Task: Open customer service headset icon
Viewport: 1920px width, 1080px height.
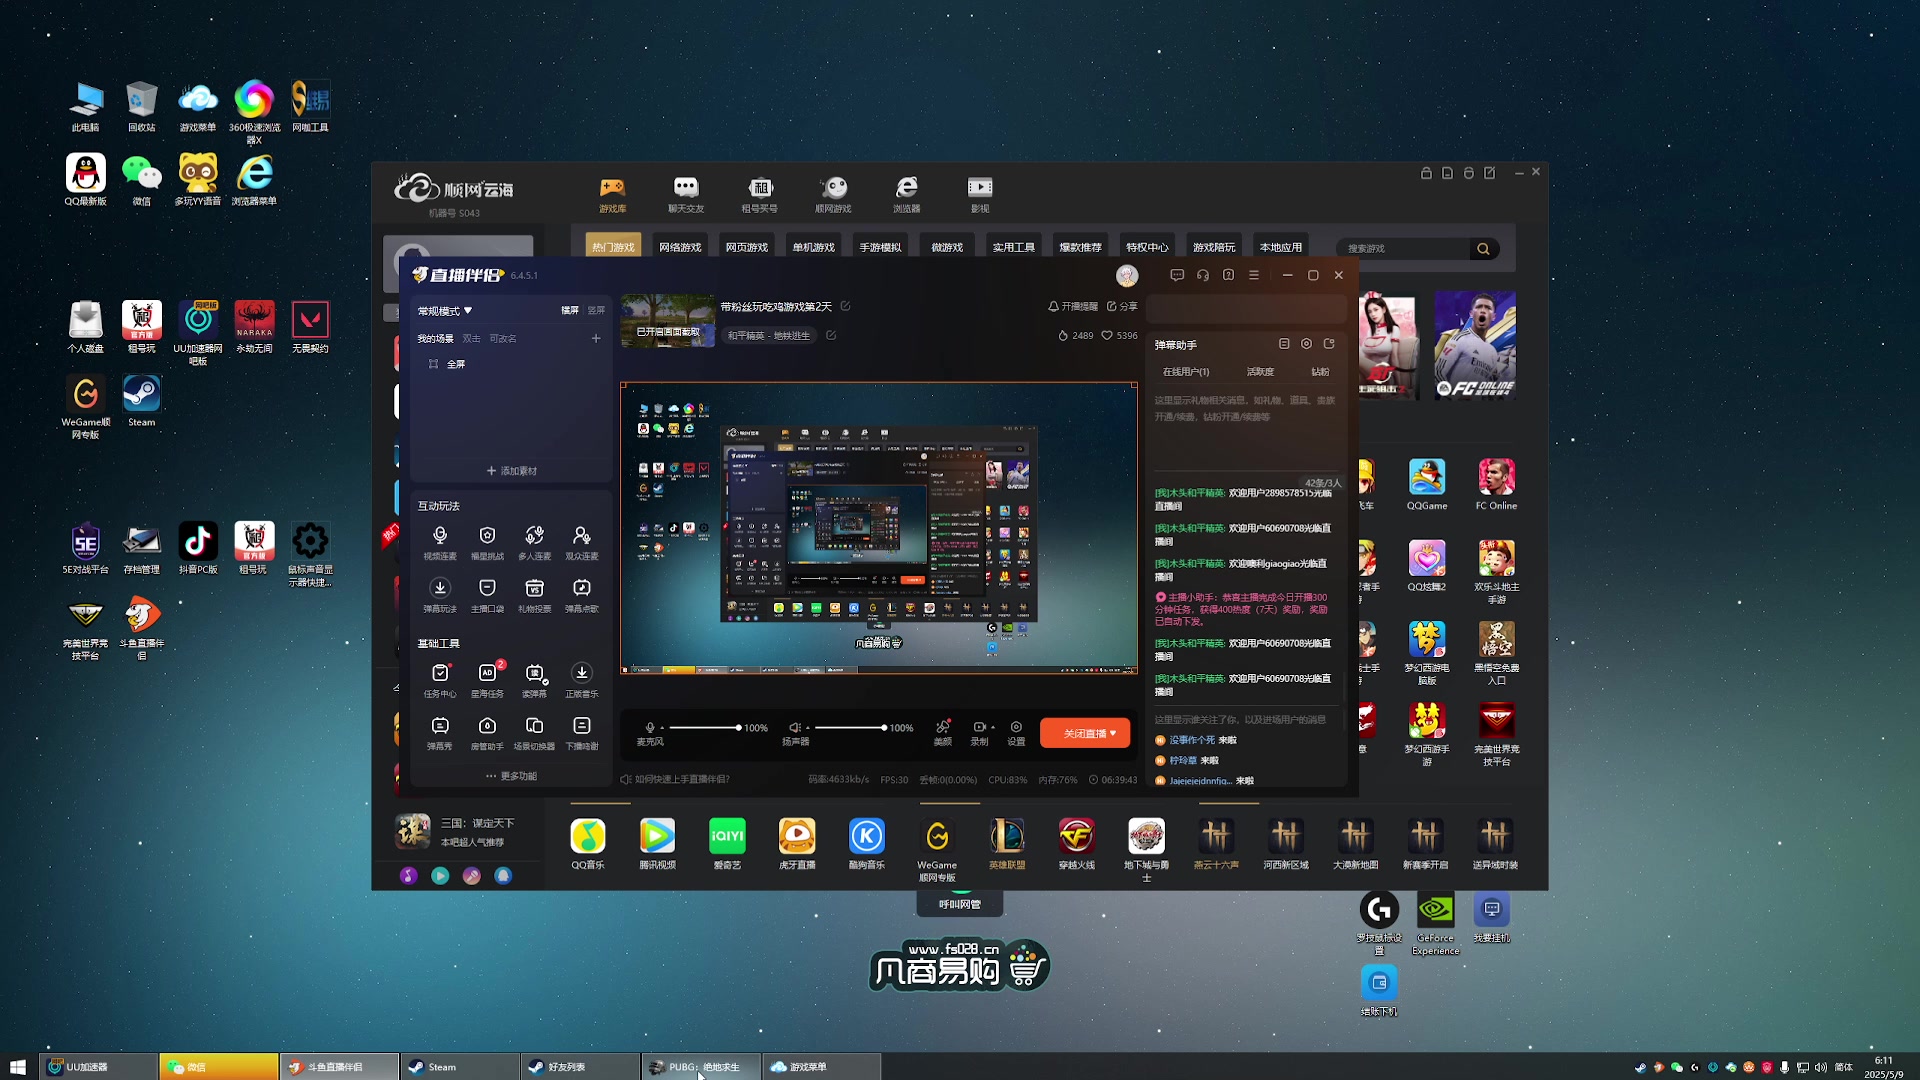Action: [x=1203, y=275]
